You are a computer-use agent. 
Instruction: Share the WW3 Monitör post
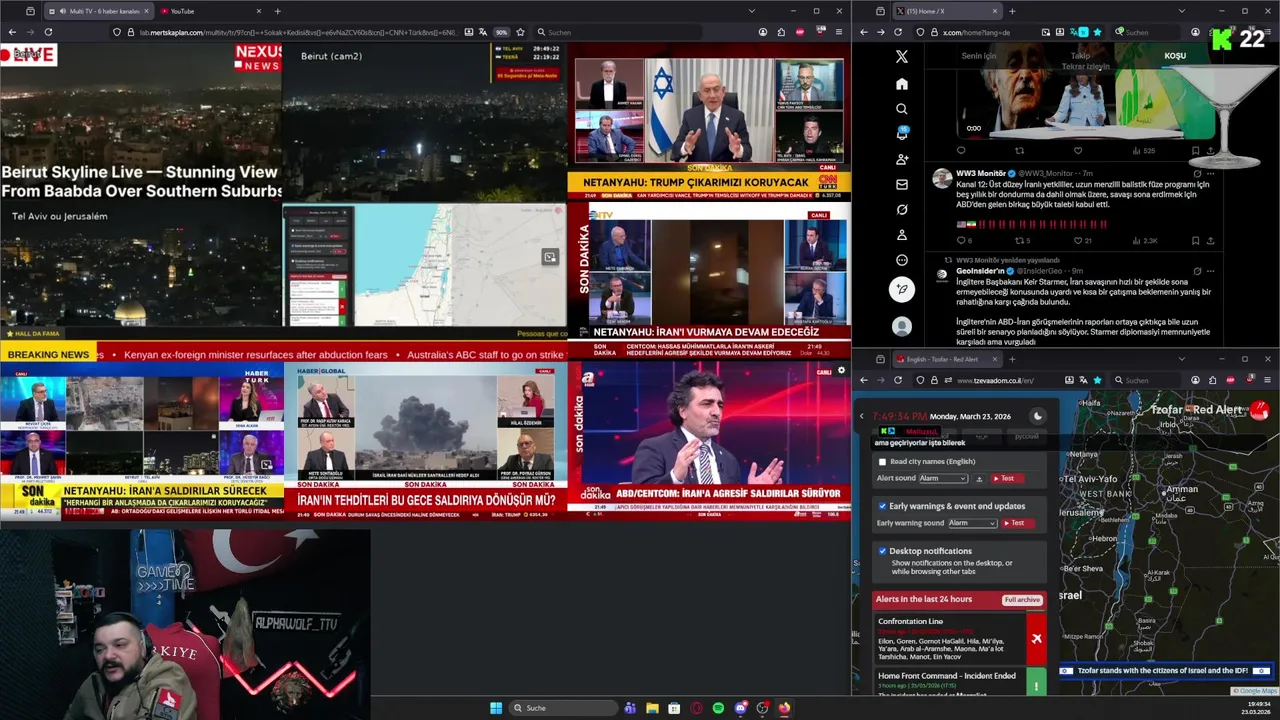[x=1210, y=240]
